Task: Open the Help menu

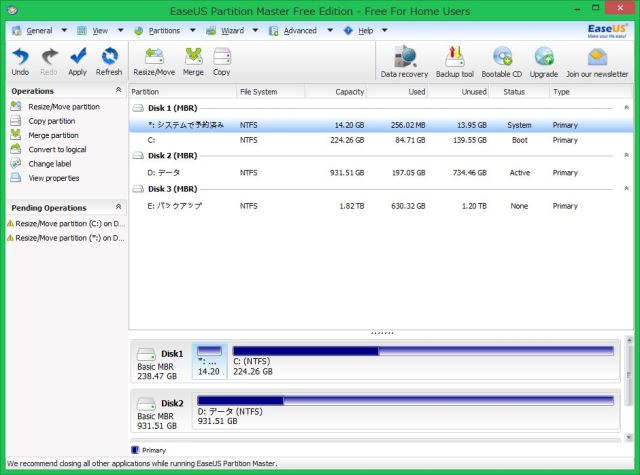Action: coord(366,31)
